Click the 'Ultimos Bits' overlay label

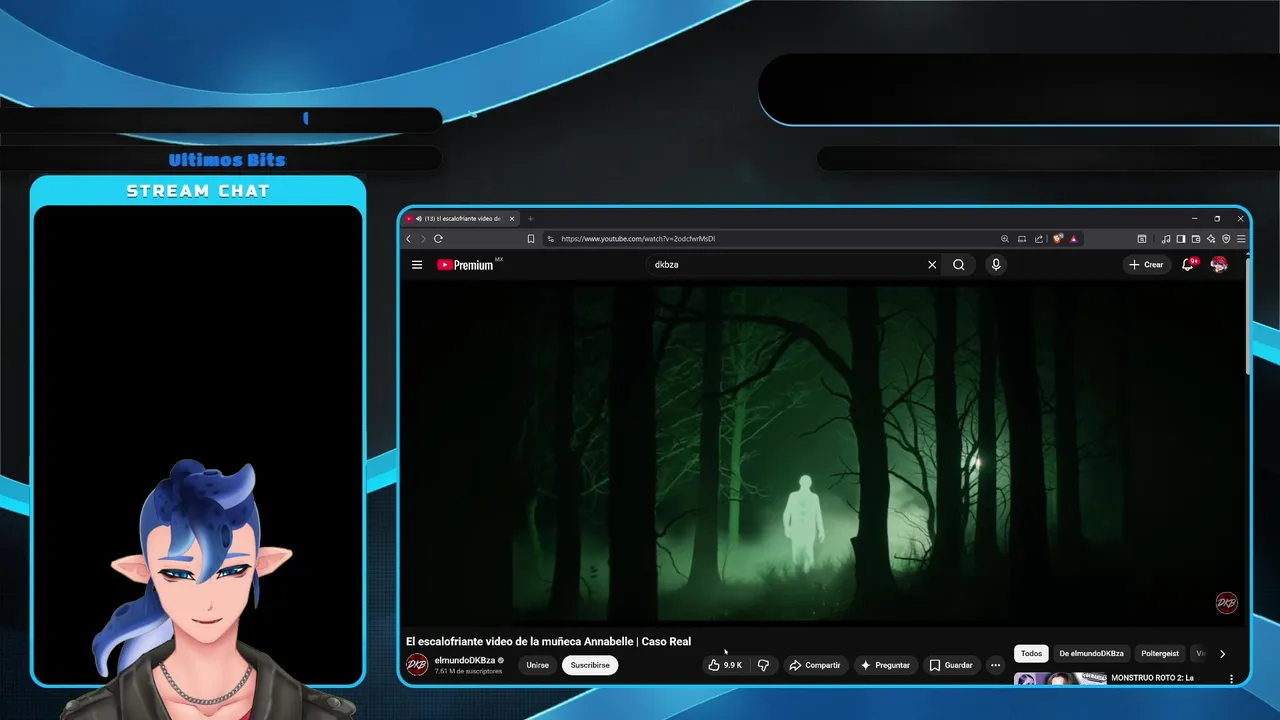click(227, 160)
